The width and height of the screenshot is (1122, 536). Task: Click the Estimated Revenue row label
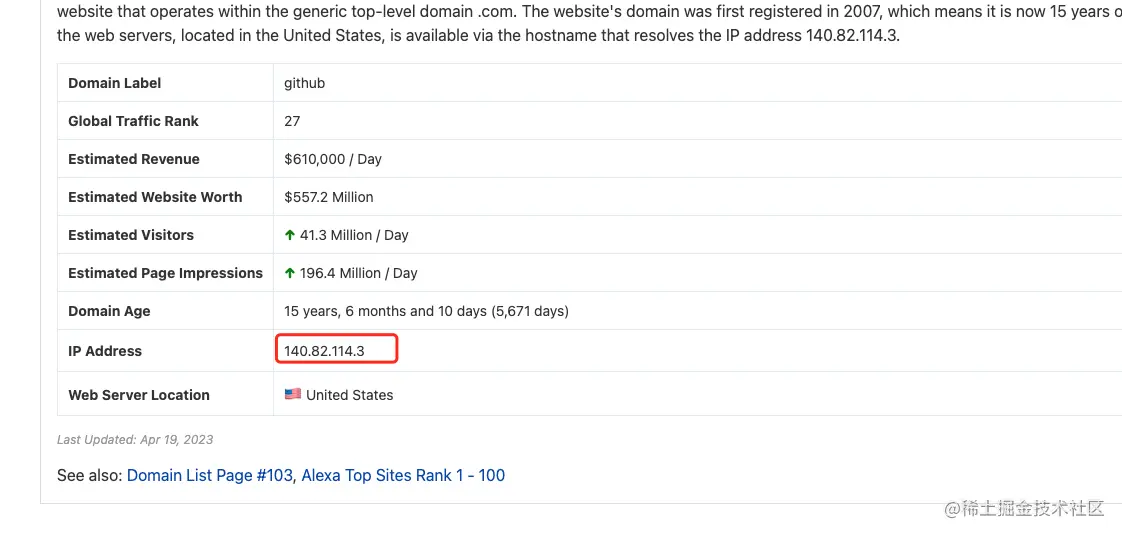pos(134,159)
